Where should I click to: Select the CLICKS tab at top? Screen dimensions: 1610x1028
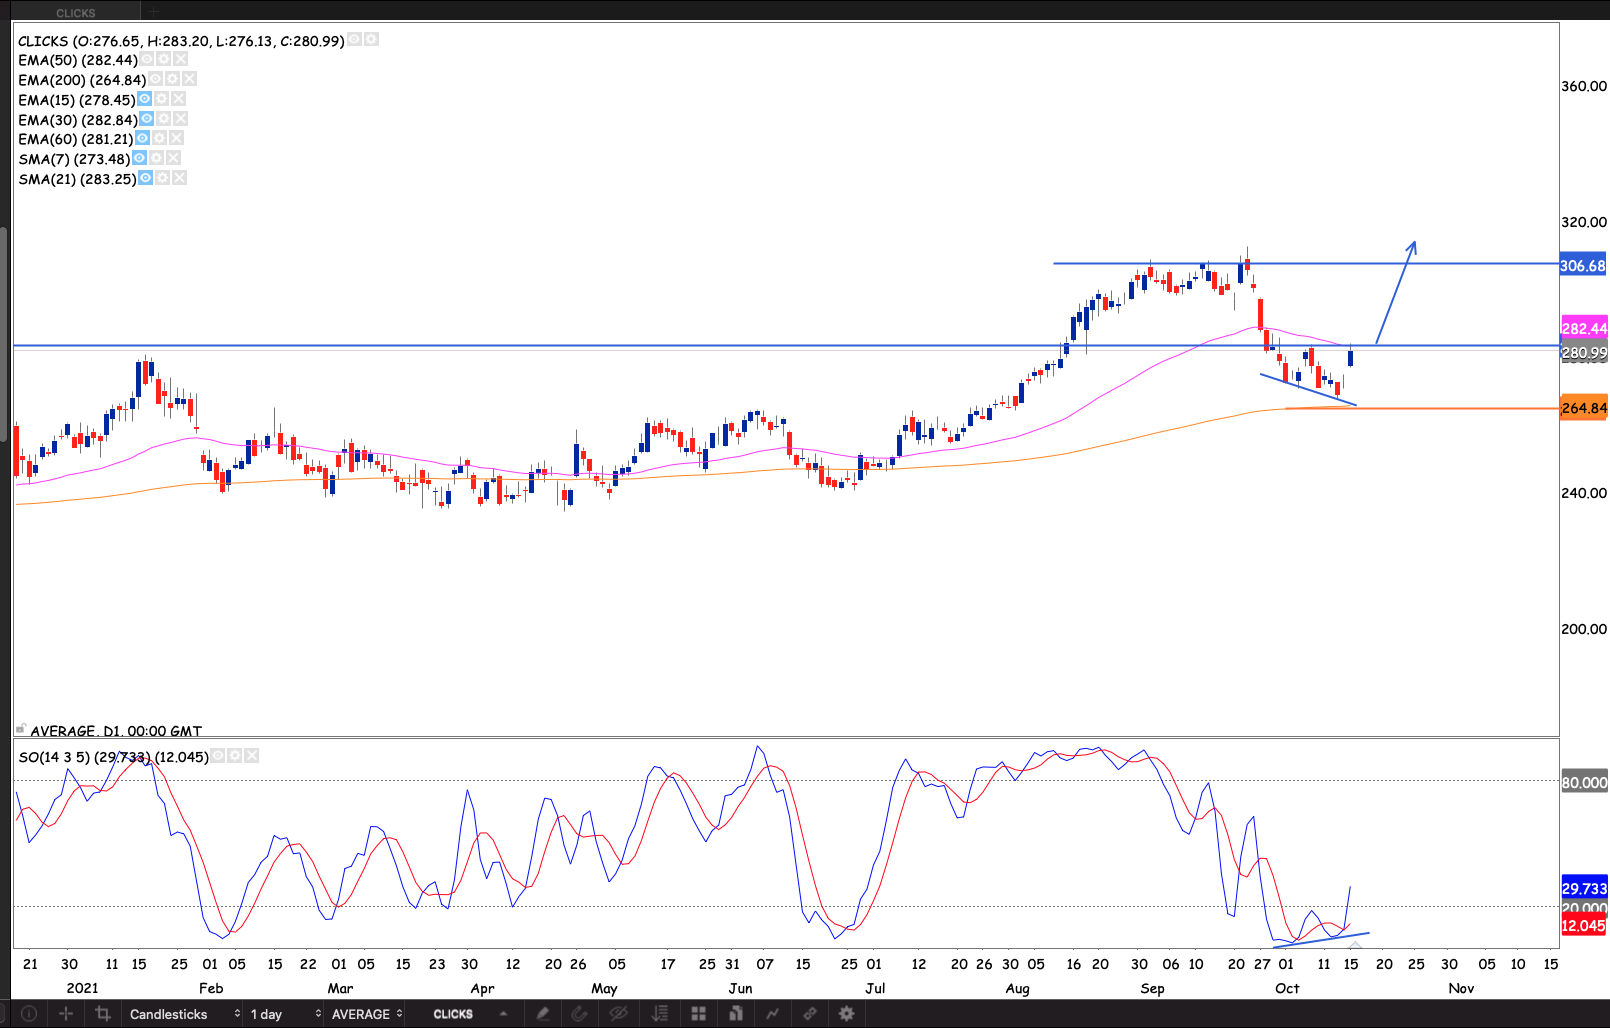(76, 13)
